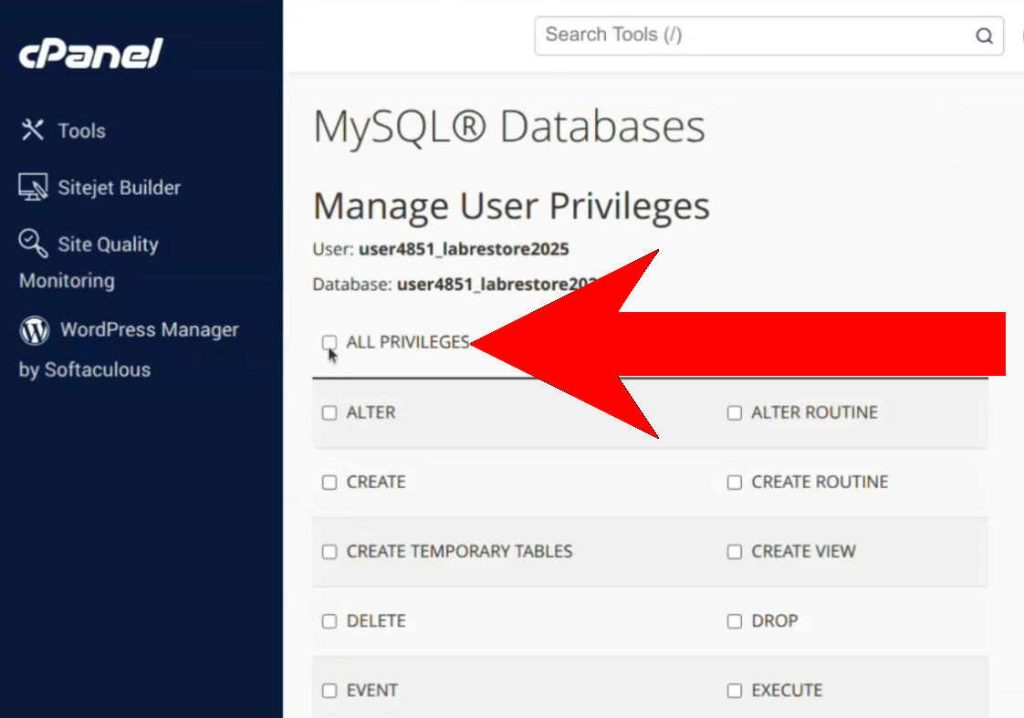
Task: Click the MySQL® Databases heading
Action: [x=509, y=127]
